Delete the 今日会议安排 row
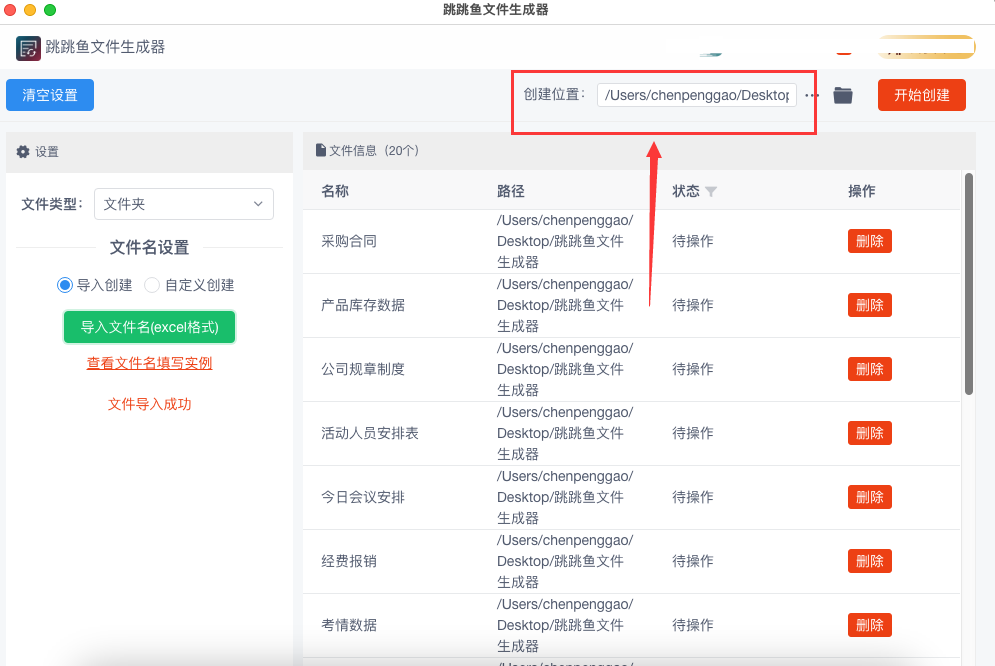This screenshot has height=666, width=995. click(x=869, y=497)
